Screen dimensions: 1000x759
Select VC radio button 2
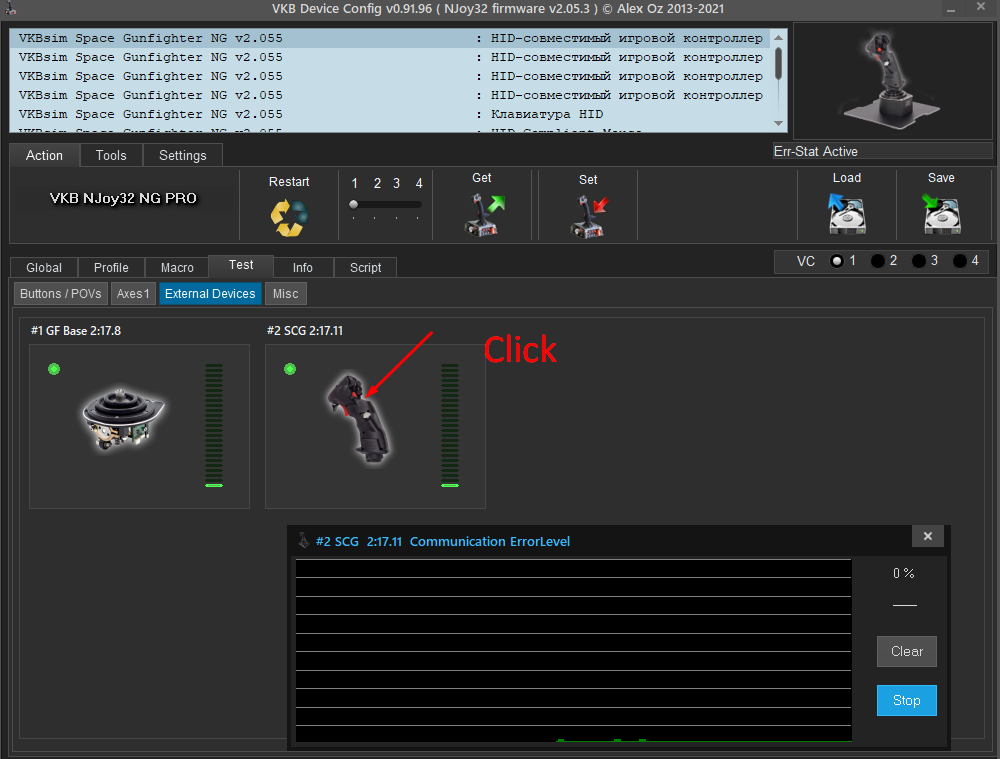point(878,261)
